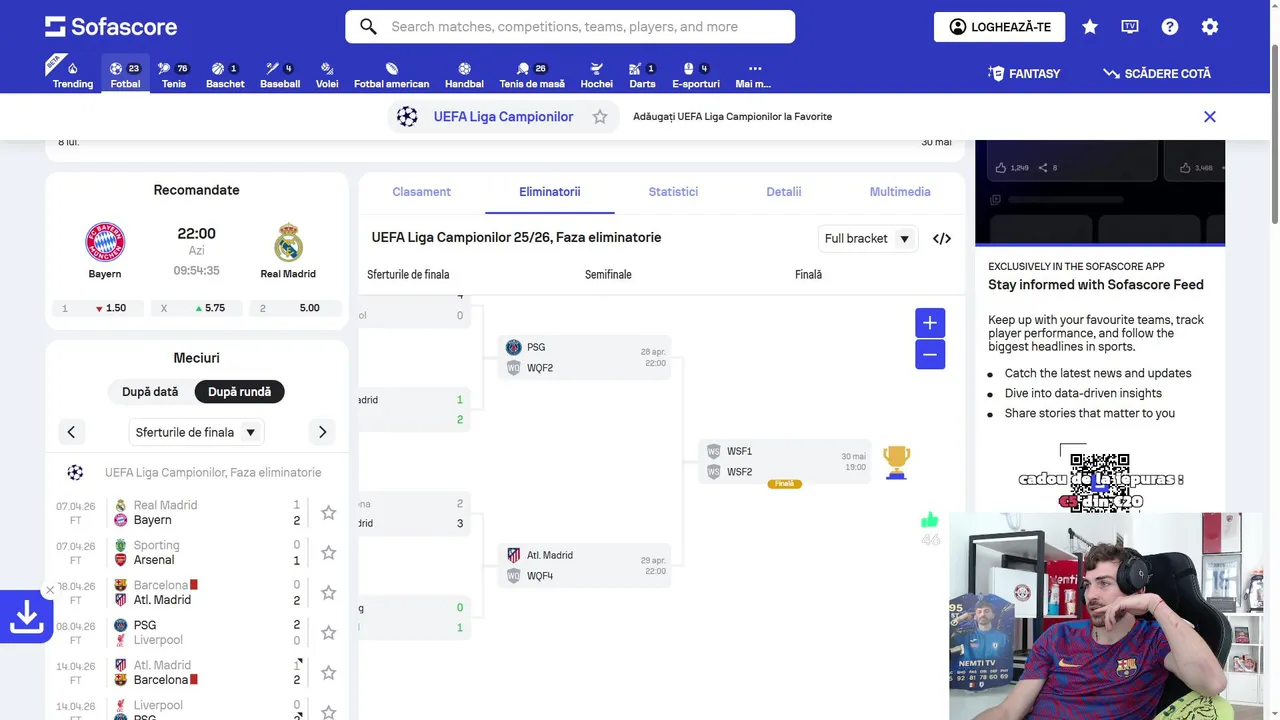Click the favorites star in the header
1280x720 pixels.
pos(1090,27)
